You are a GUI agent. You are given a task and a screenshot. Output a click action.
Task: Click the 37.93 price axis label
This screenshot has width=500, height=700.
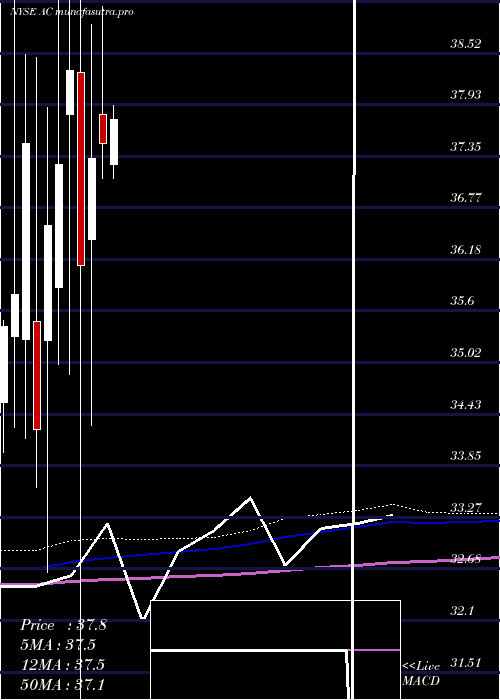tap(466, 95)
